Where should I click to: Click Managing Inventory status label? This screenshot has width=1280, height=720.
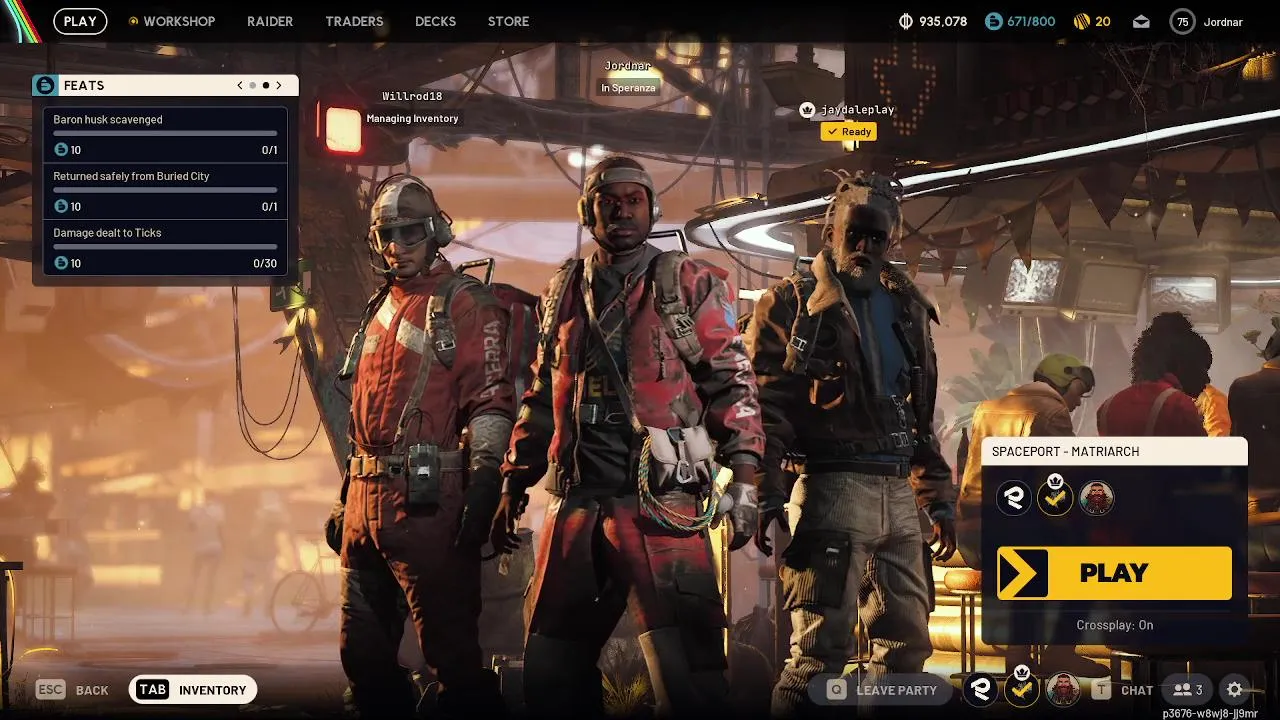tap(412, 118)
